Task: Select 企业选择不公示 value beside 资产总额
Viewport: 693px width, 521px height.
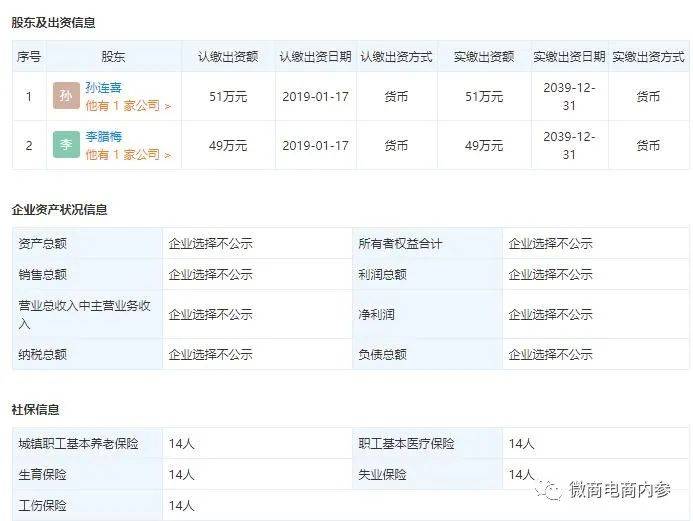Action: [210, 243]
